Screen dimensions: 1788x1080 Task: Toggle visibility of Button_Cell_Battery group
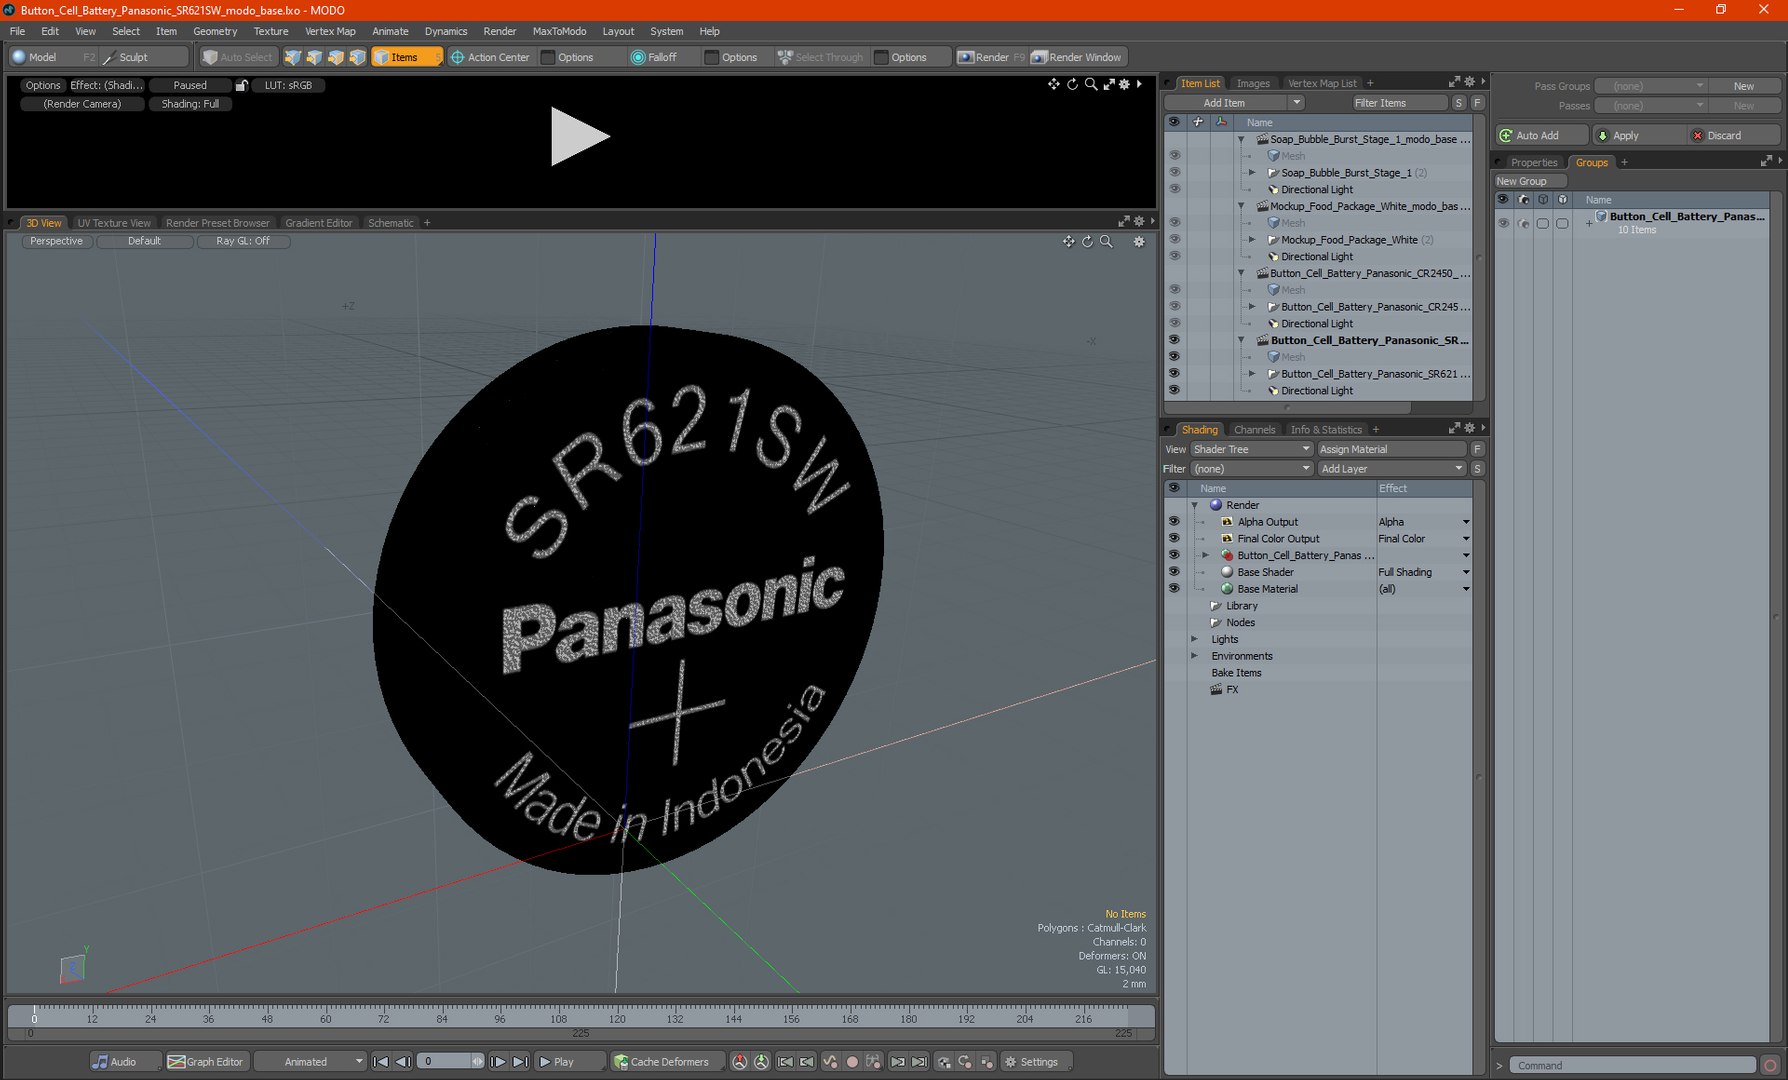pyautogui.click(x=1503, y=223)
